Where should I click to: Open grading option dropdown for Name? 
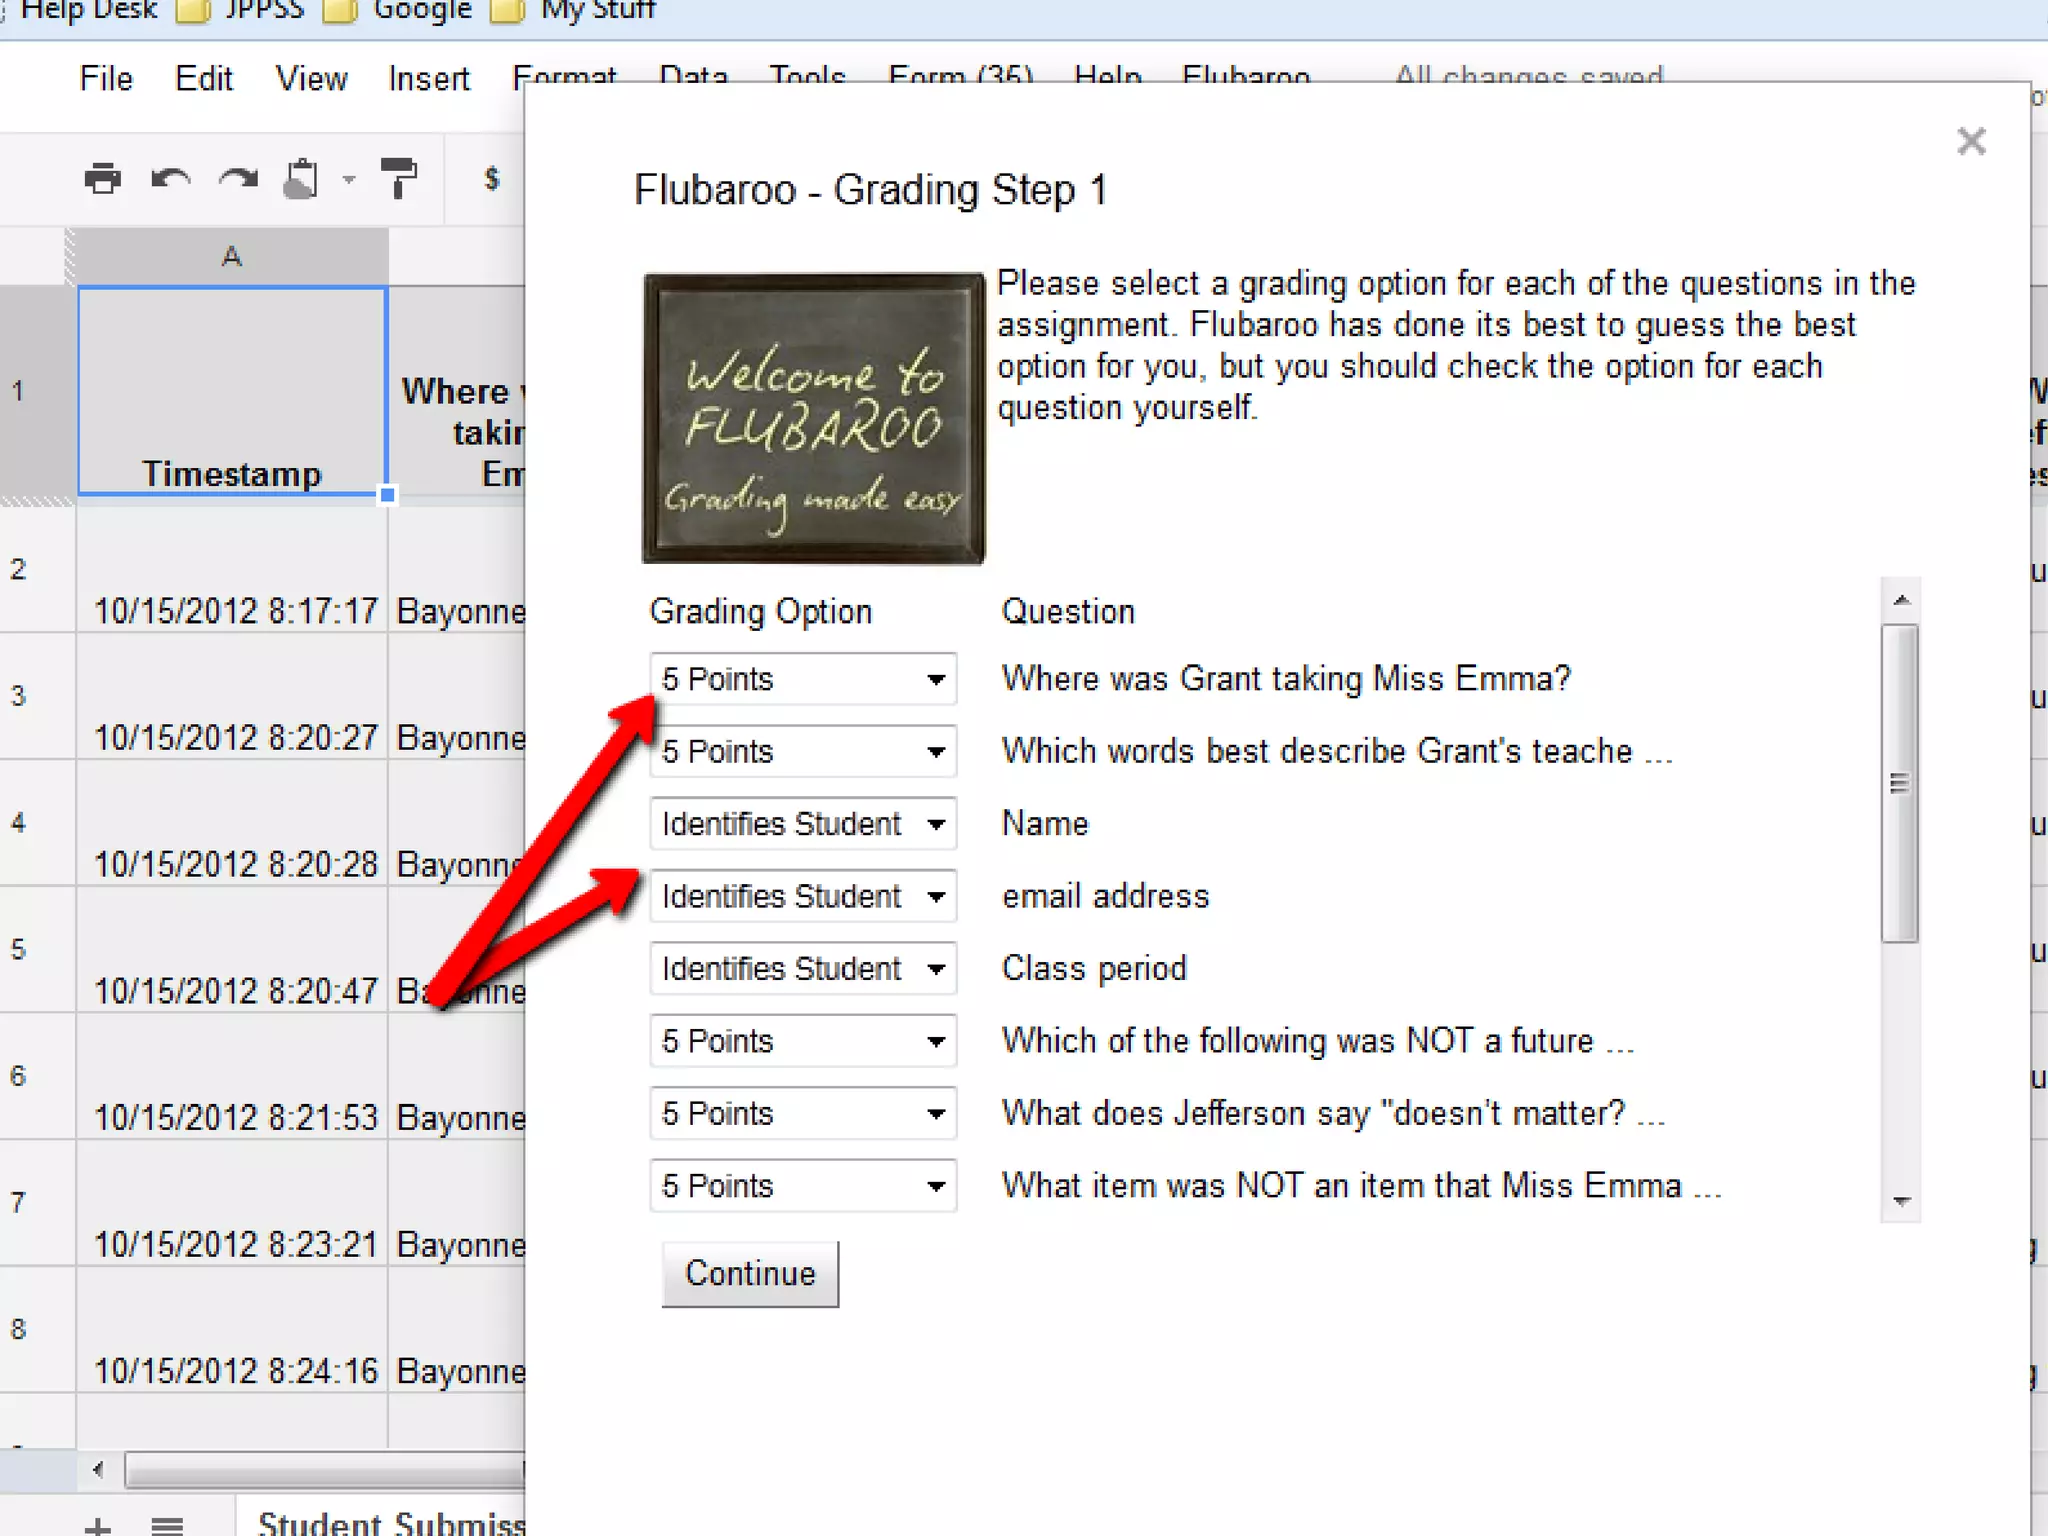click(802, 824)
